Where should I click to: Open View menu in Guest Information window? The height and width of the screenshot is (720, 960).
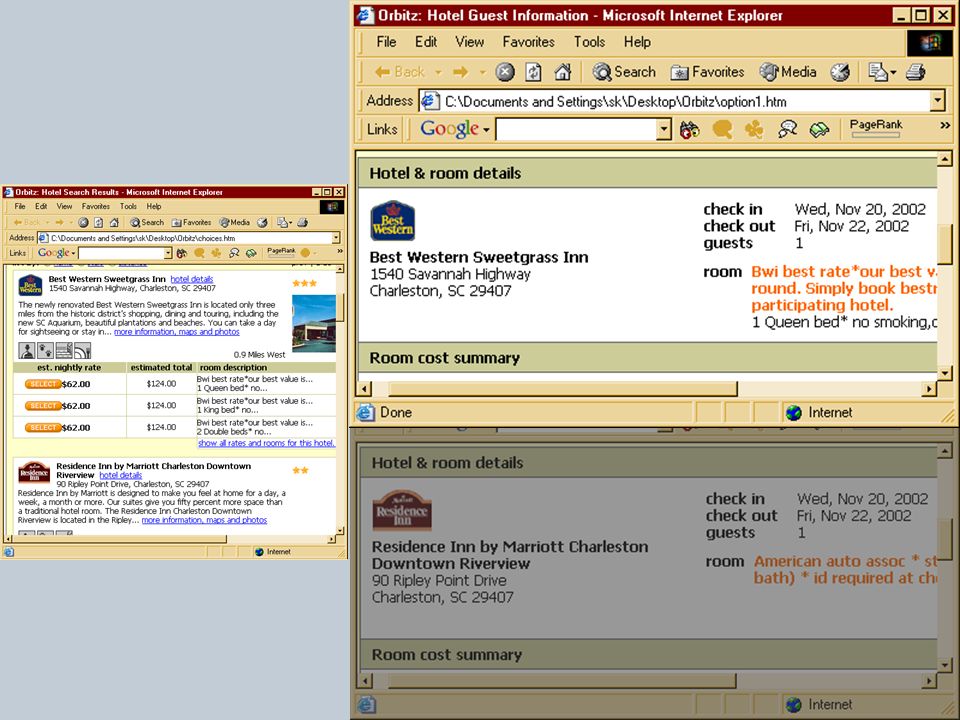(470, 42)
